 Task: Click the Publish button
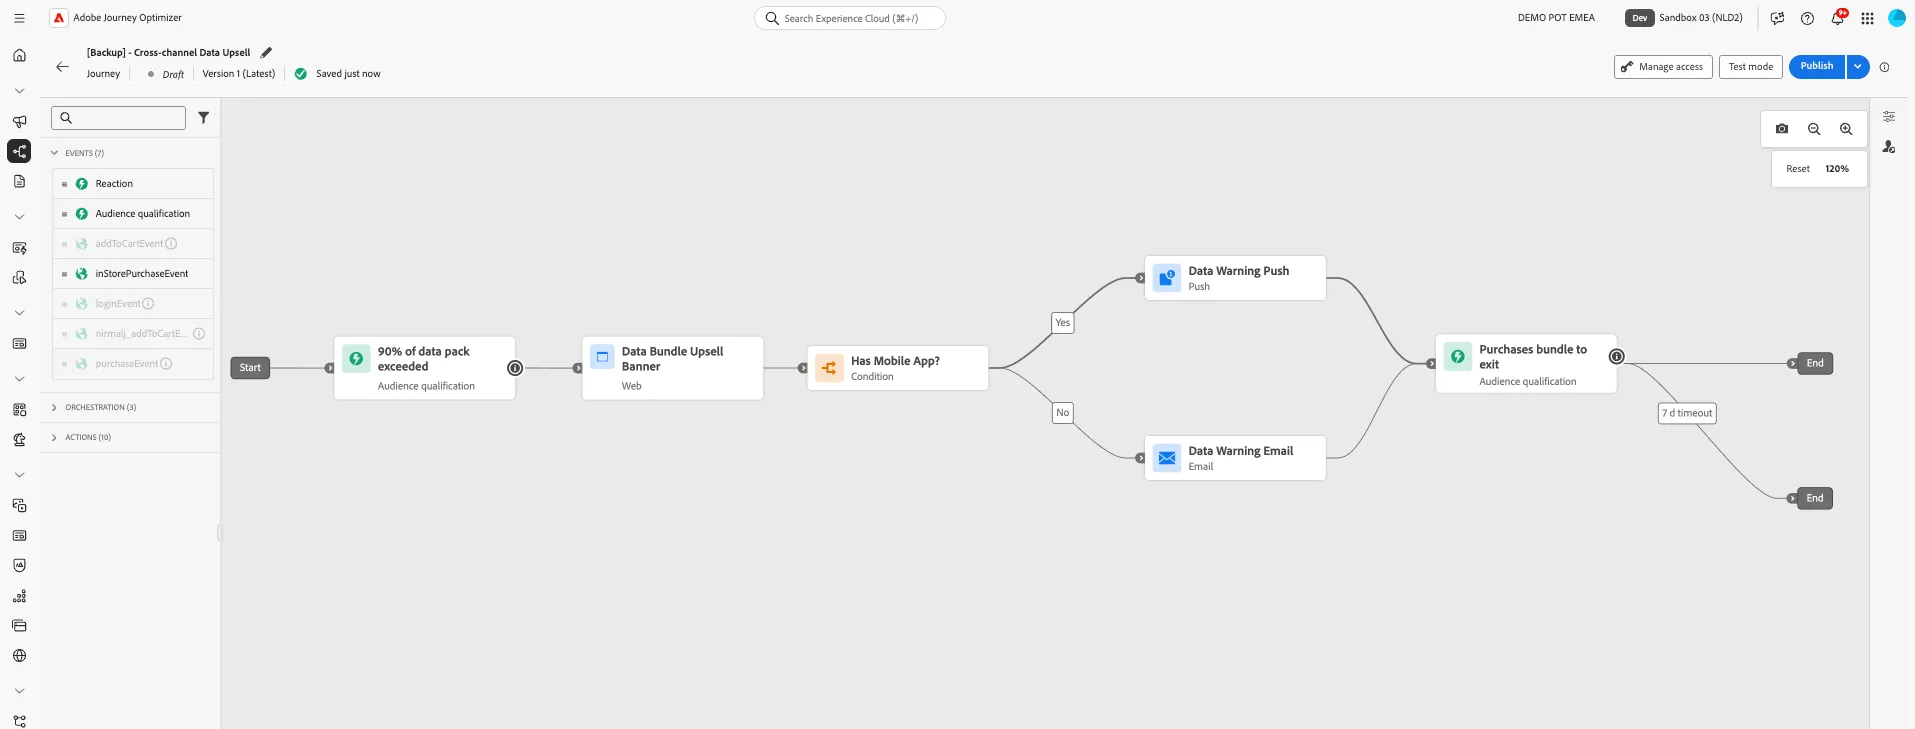point(1817,67)
